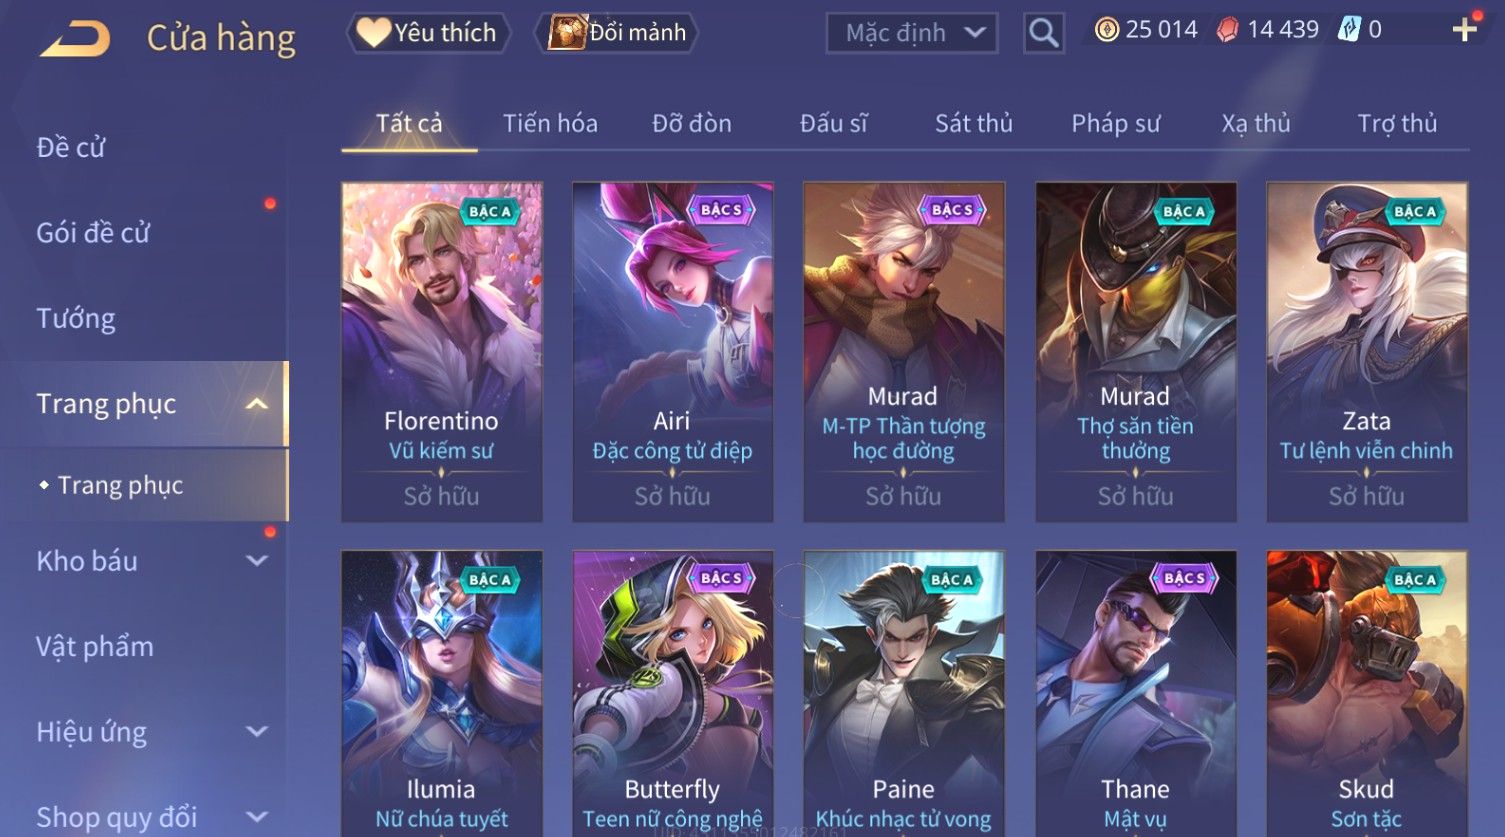1505x837 pixels.
Task: Switch to the Sát thủ tab
Action: pos(974,123)
